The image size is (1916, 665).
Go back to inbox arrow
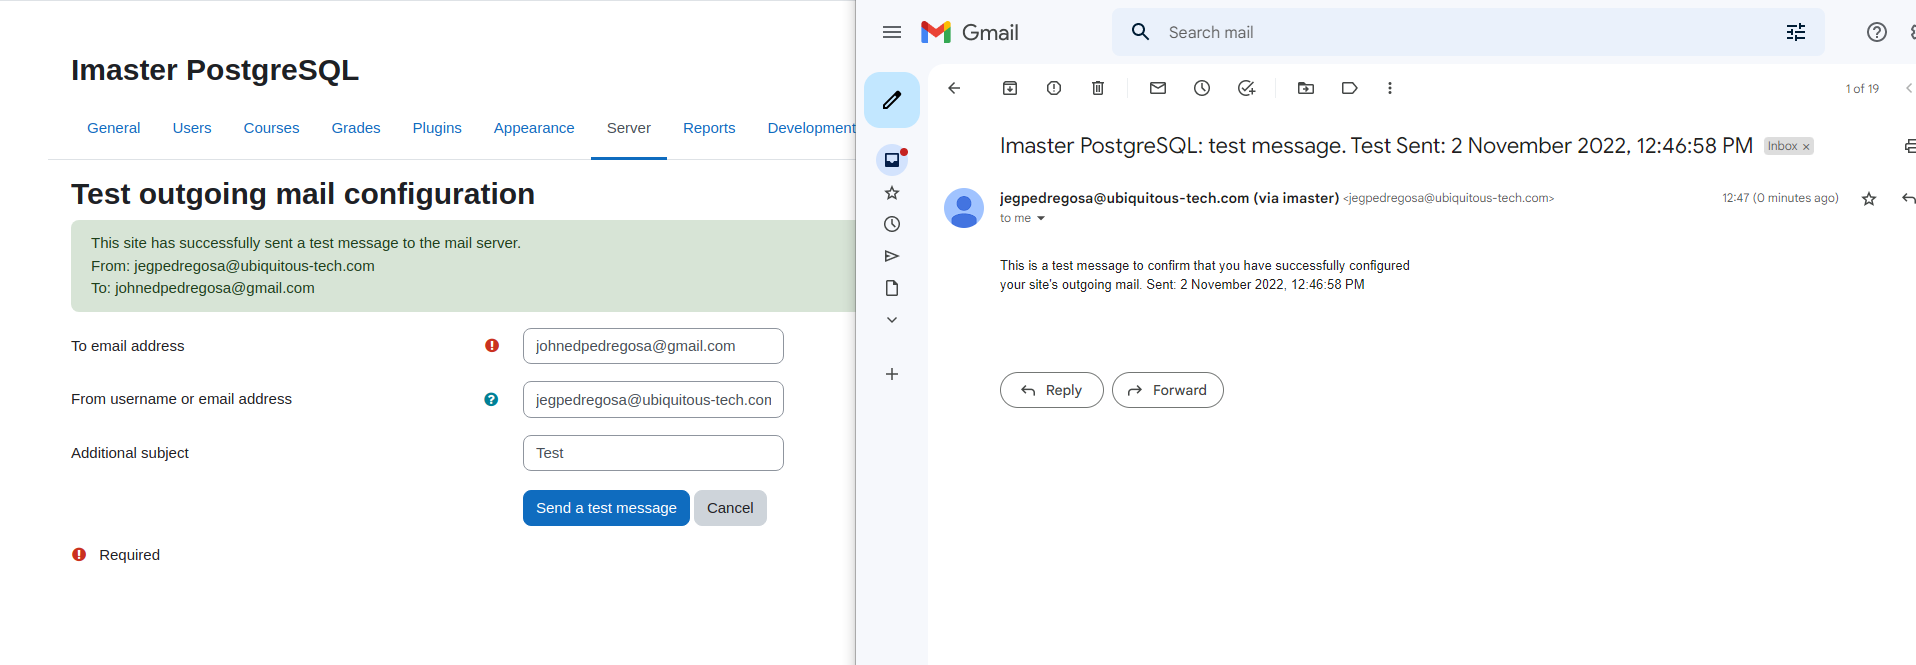(x=954, y=88)
